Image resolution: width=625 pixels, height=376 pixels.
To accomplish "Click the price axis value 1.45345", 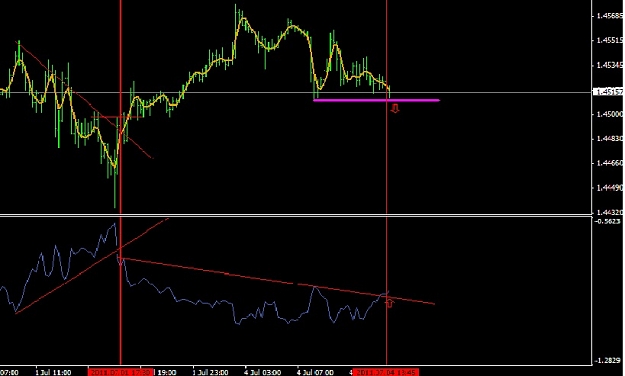I will click(x=609, y=65).
